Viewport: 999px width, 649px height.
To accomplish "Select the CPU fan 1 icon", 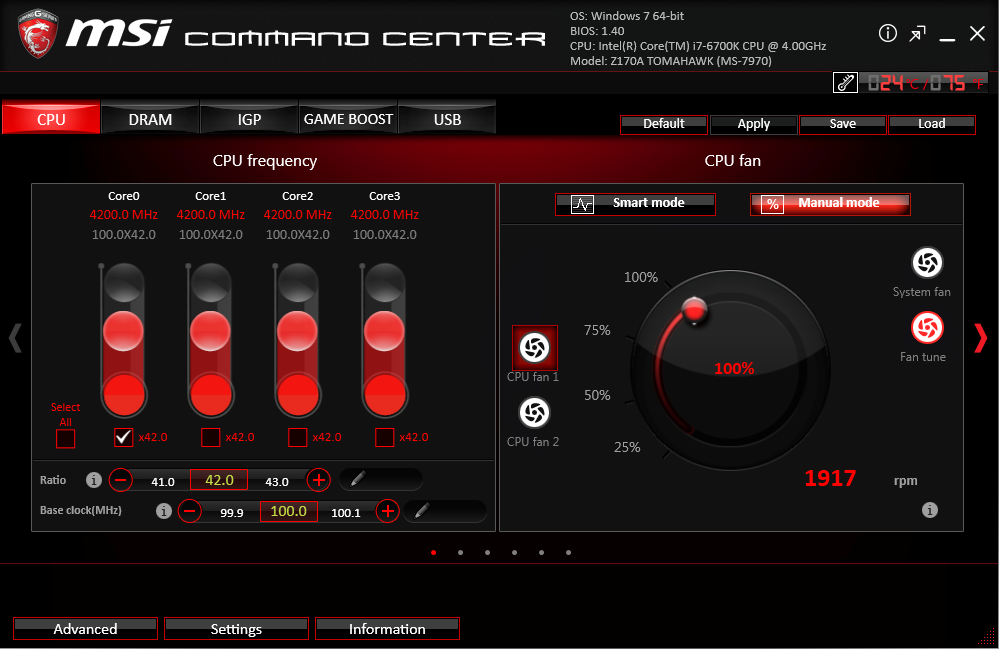I will [534, 347].
